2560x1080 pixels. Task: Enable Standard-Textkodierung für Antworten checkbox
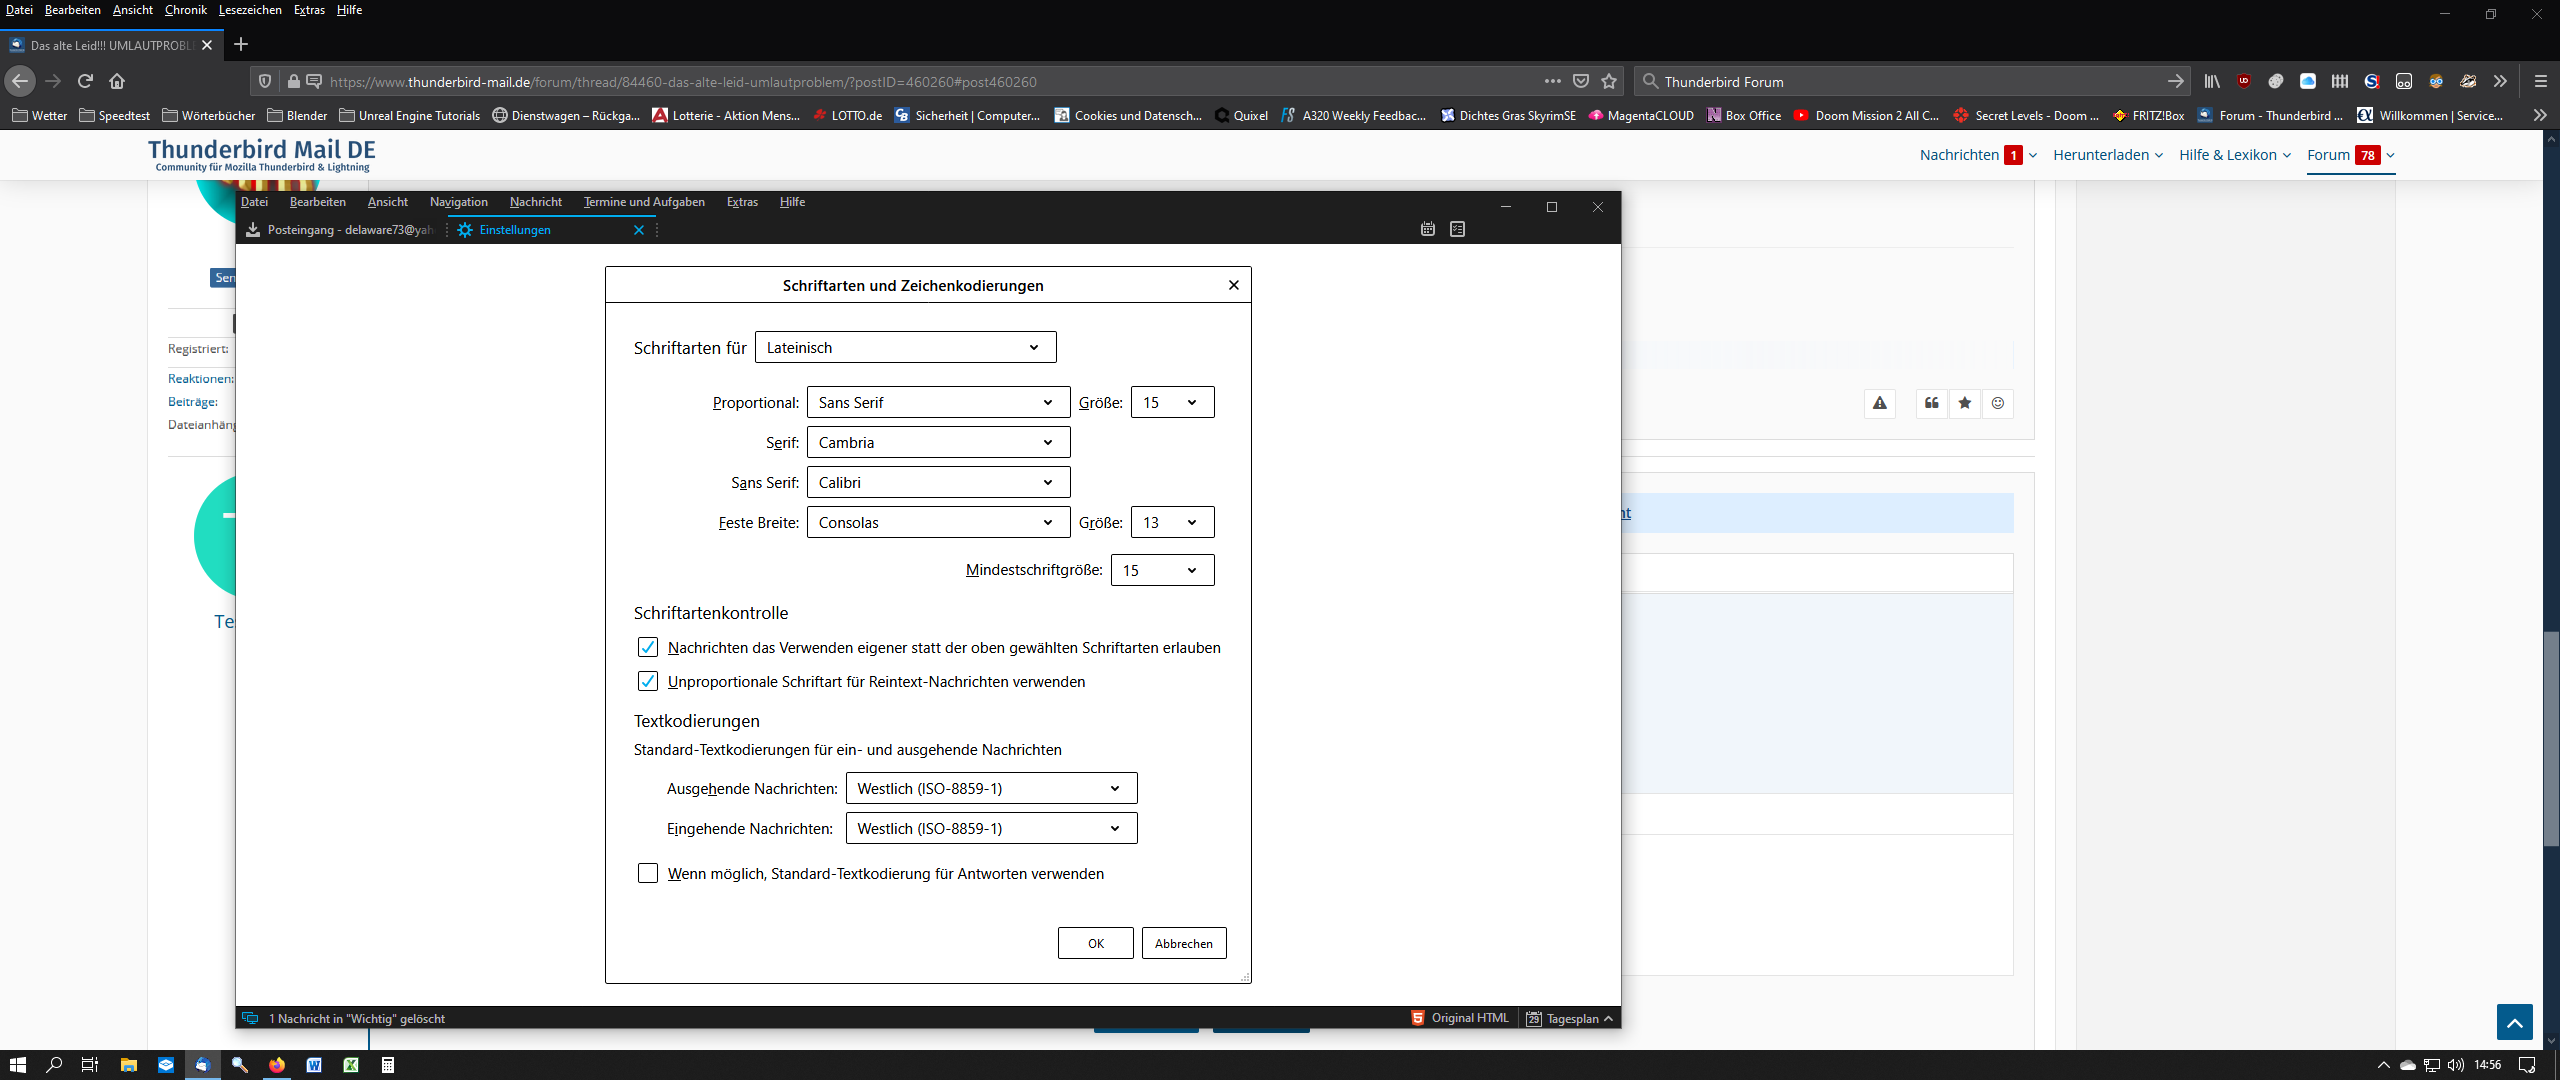(x=648, y=873)
